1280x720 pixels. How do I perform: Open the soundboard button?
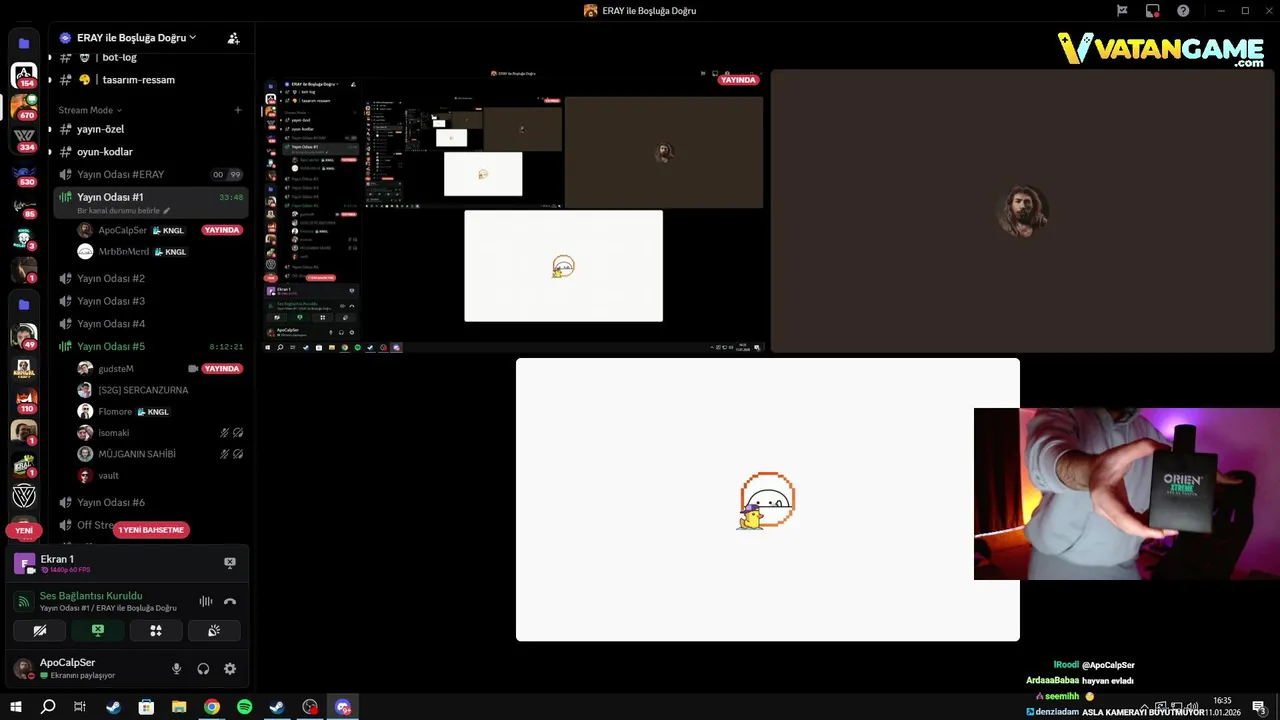[x=214, y=631]
